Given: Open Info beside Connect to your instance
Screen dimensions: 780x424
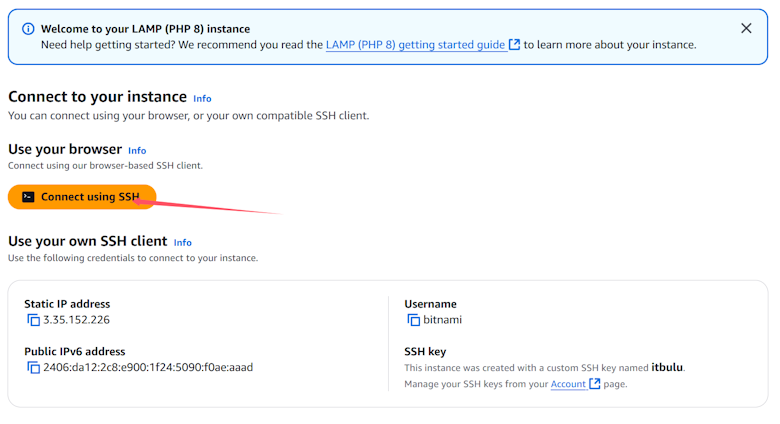Looking at the screenshot, I should [202, 99].
